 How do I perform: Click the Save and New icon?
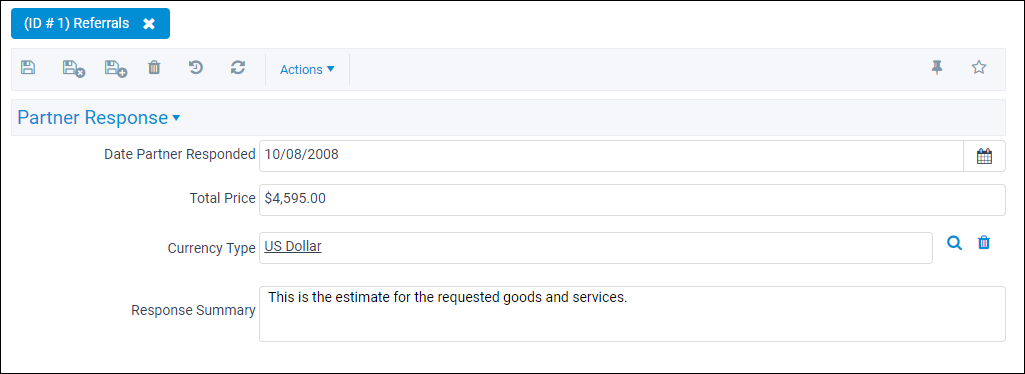tap(116, 68)
